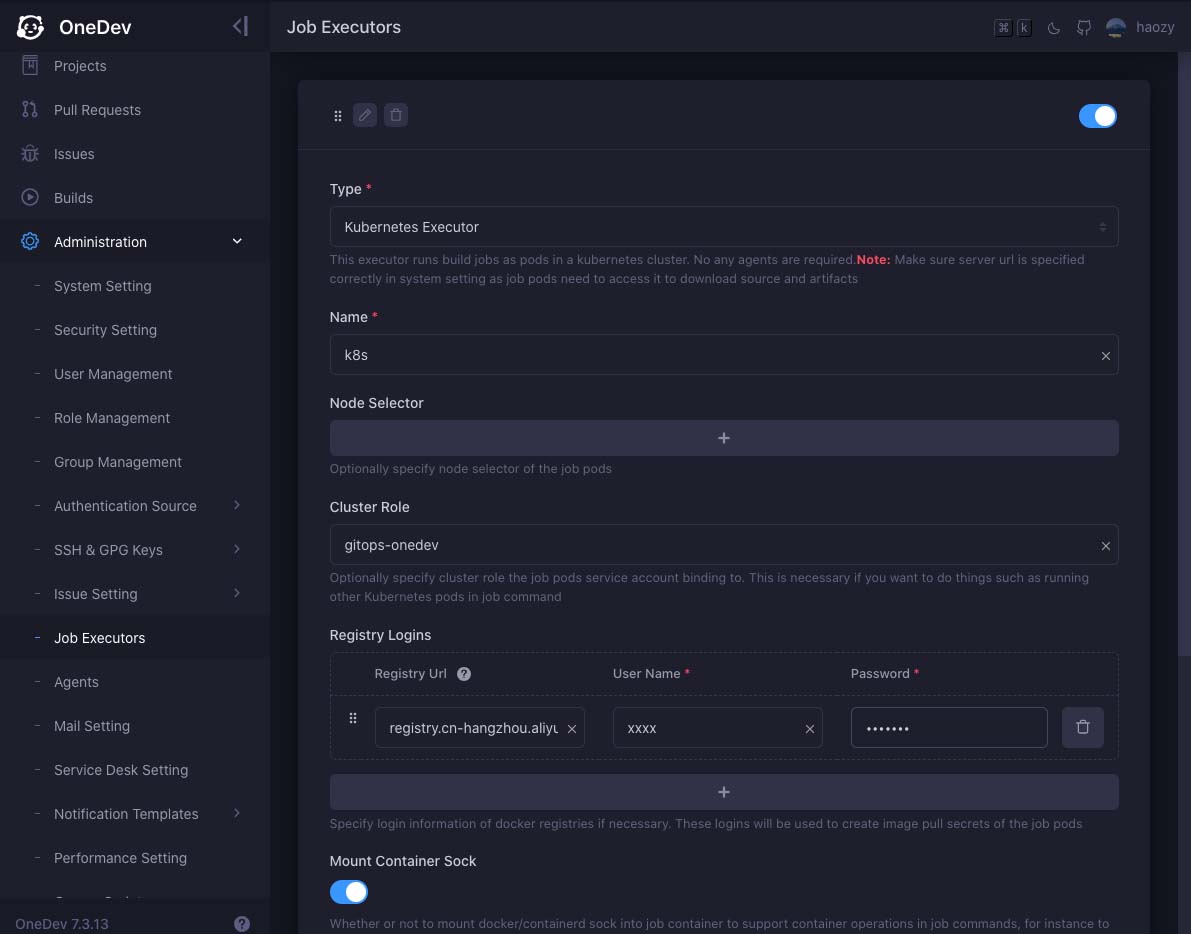
Task: Toggle the Mount Container Sock switch
Action: click(349, 892)
